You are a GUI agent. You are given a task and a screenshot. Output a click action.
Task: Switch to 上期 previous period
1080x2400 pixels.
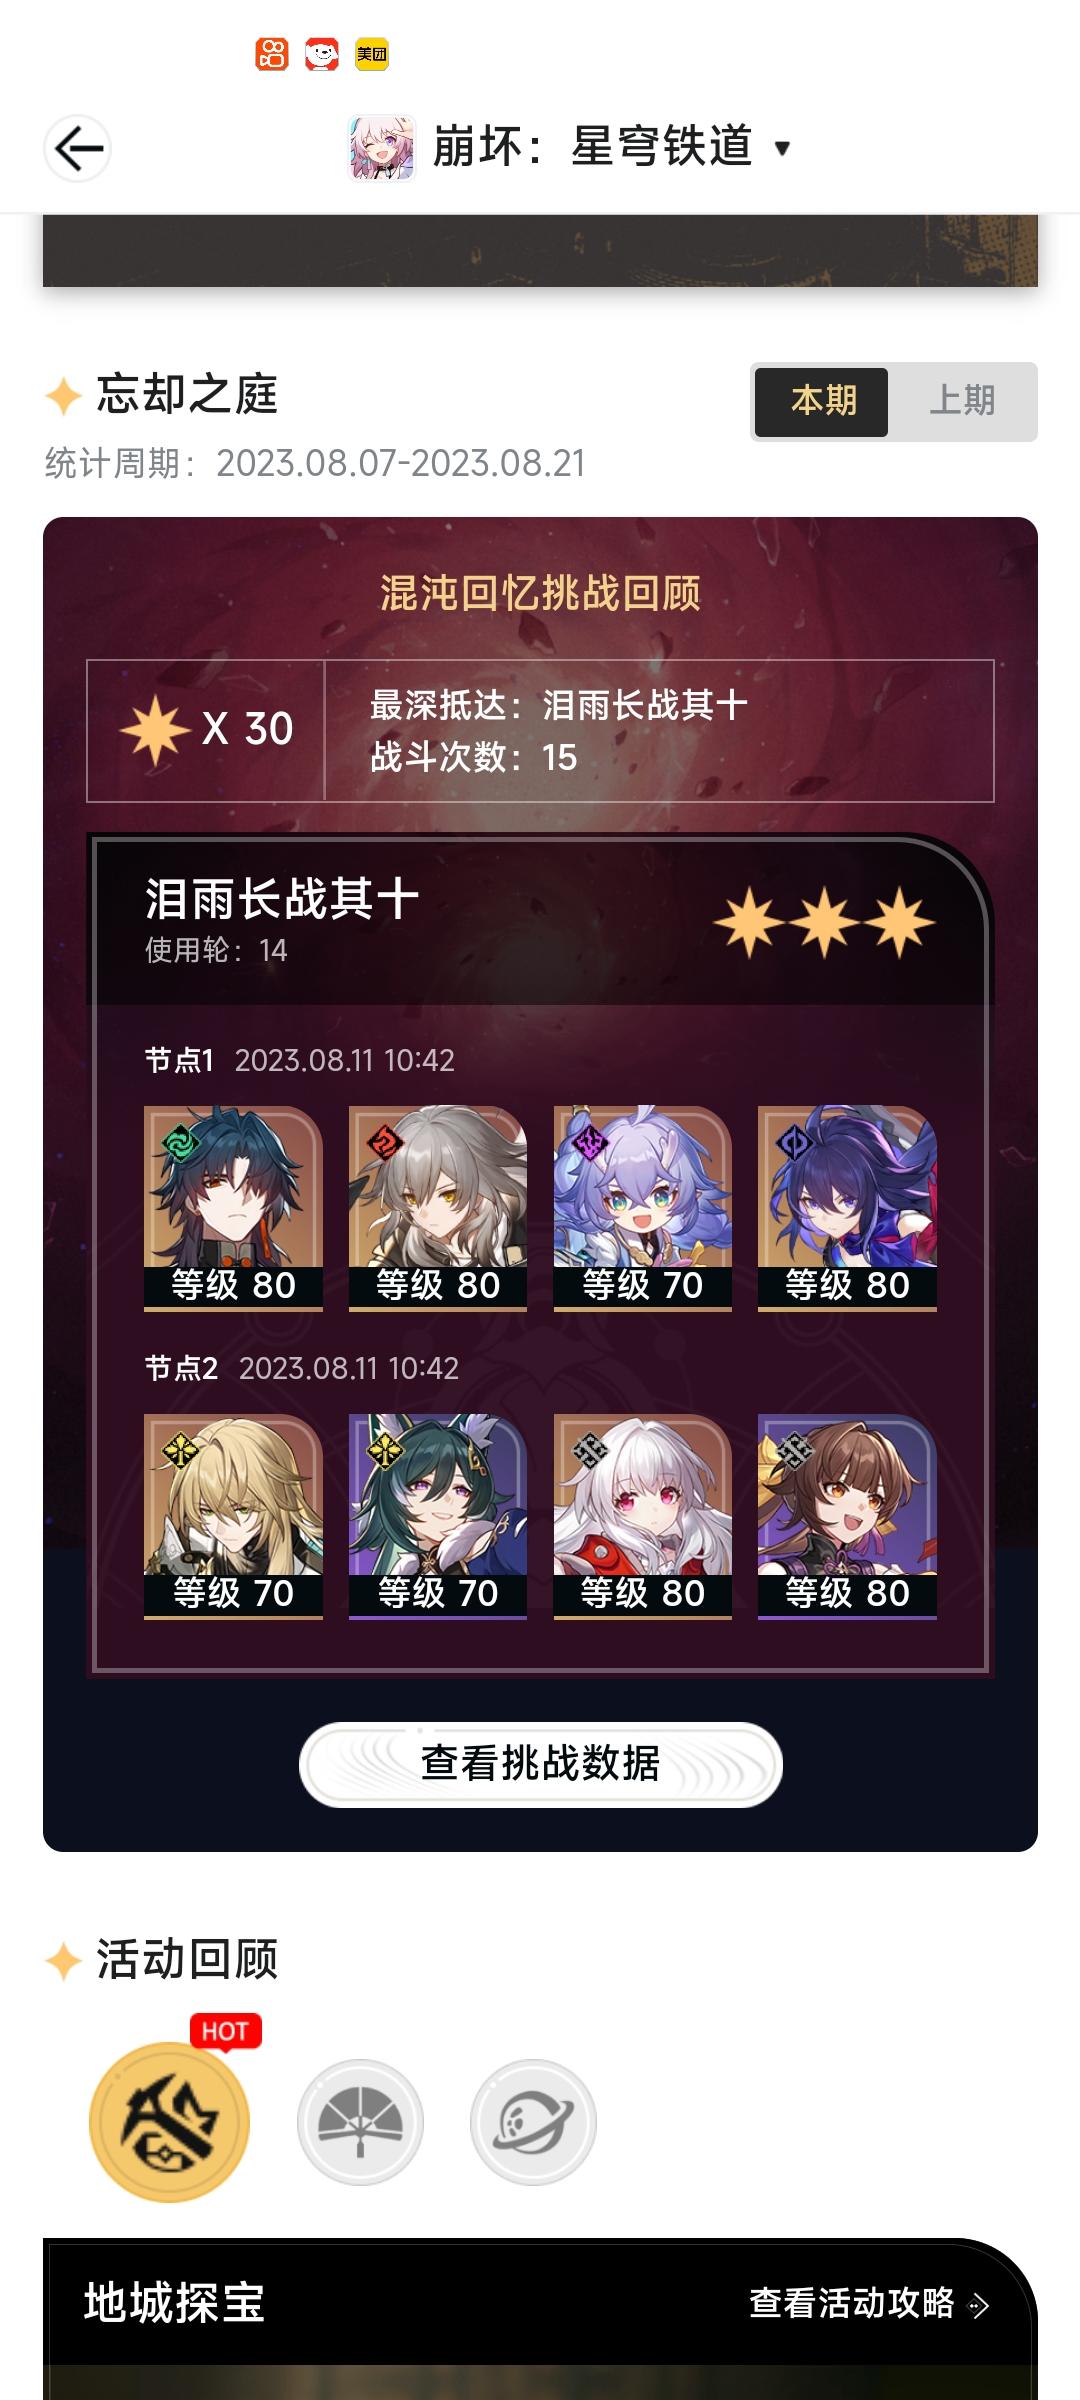[x=962, y=402]
